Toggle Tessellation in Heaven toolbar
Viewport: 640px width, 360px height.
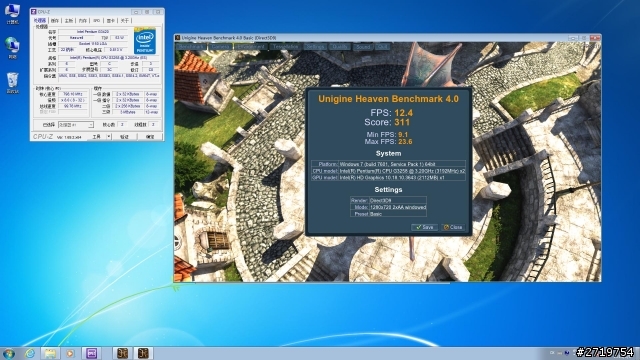click(x=286, y=47)
